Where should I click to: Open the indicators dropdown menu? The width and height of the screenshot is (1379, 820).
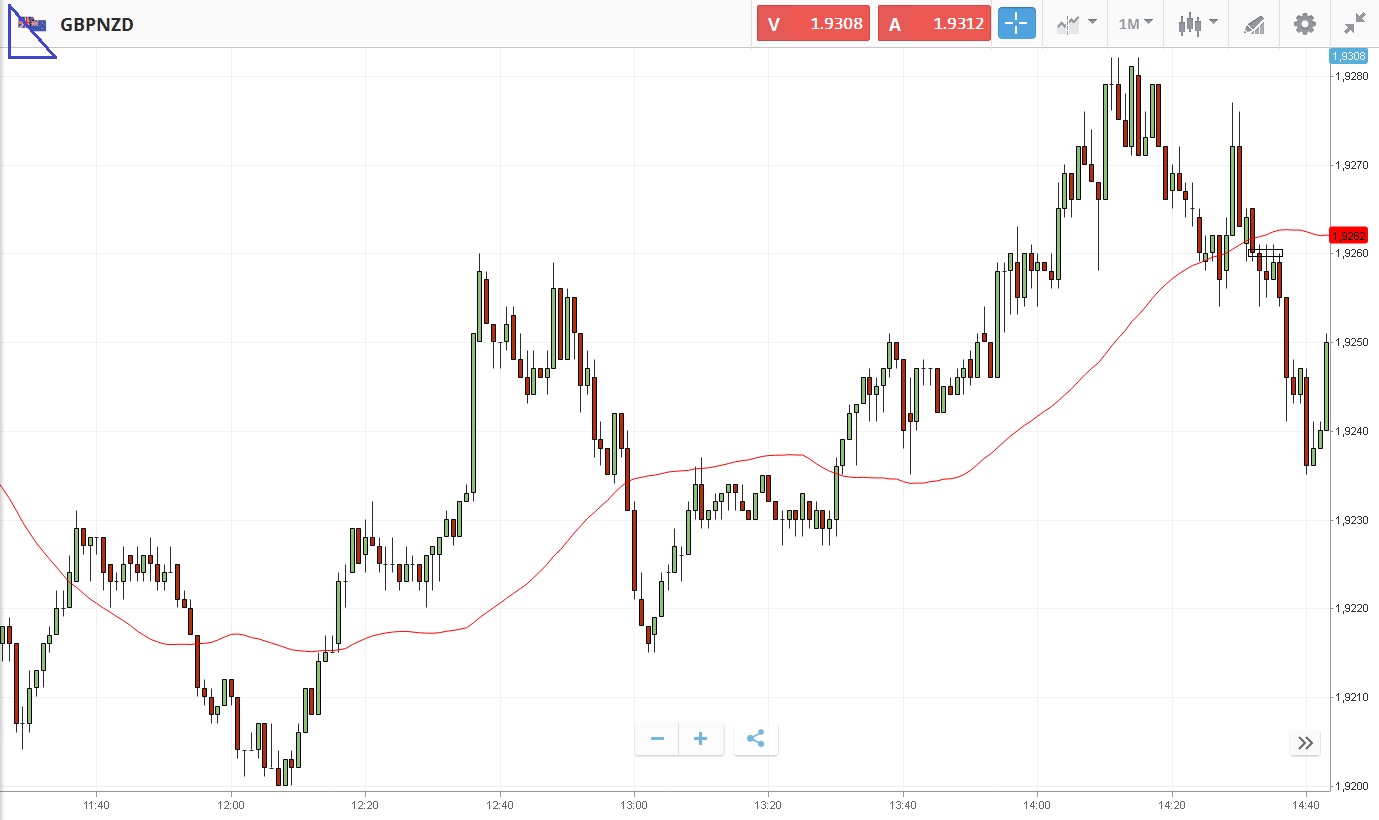1076,24
